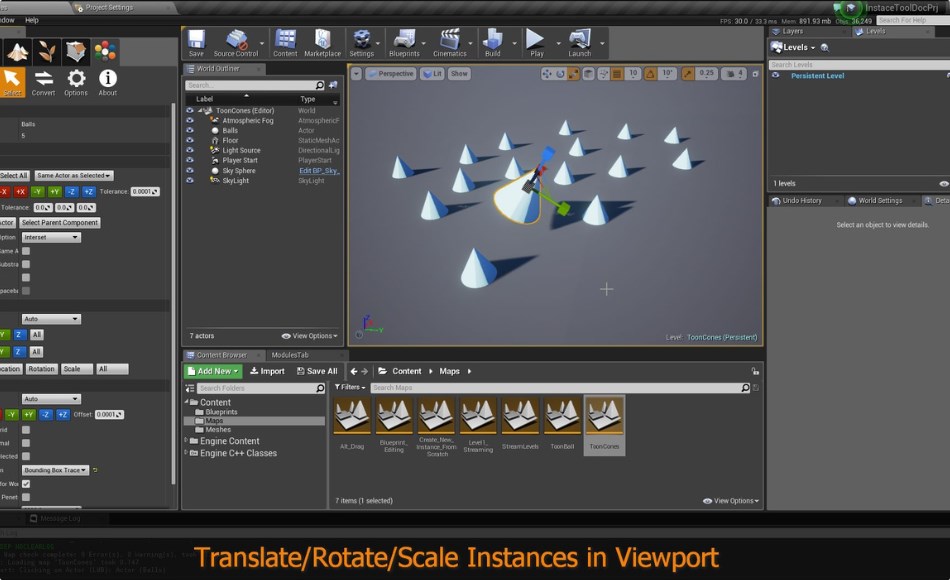
Task: Collapse the ToonCones (Editor) tree item
Action: click(200, 110)
